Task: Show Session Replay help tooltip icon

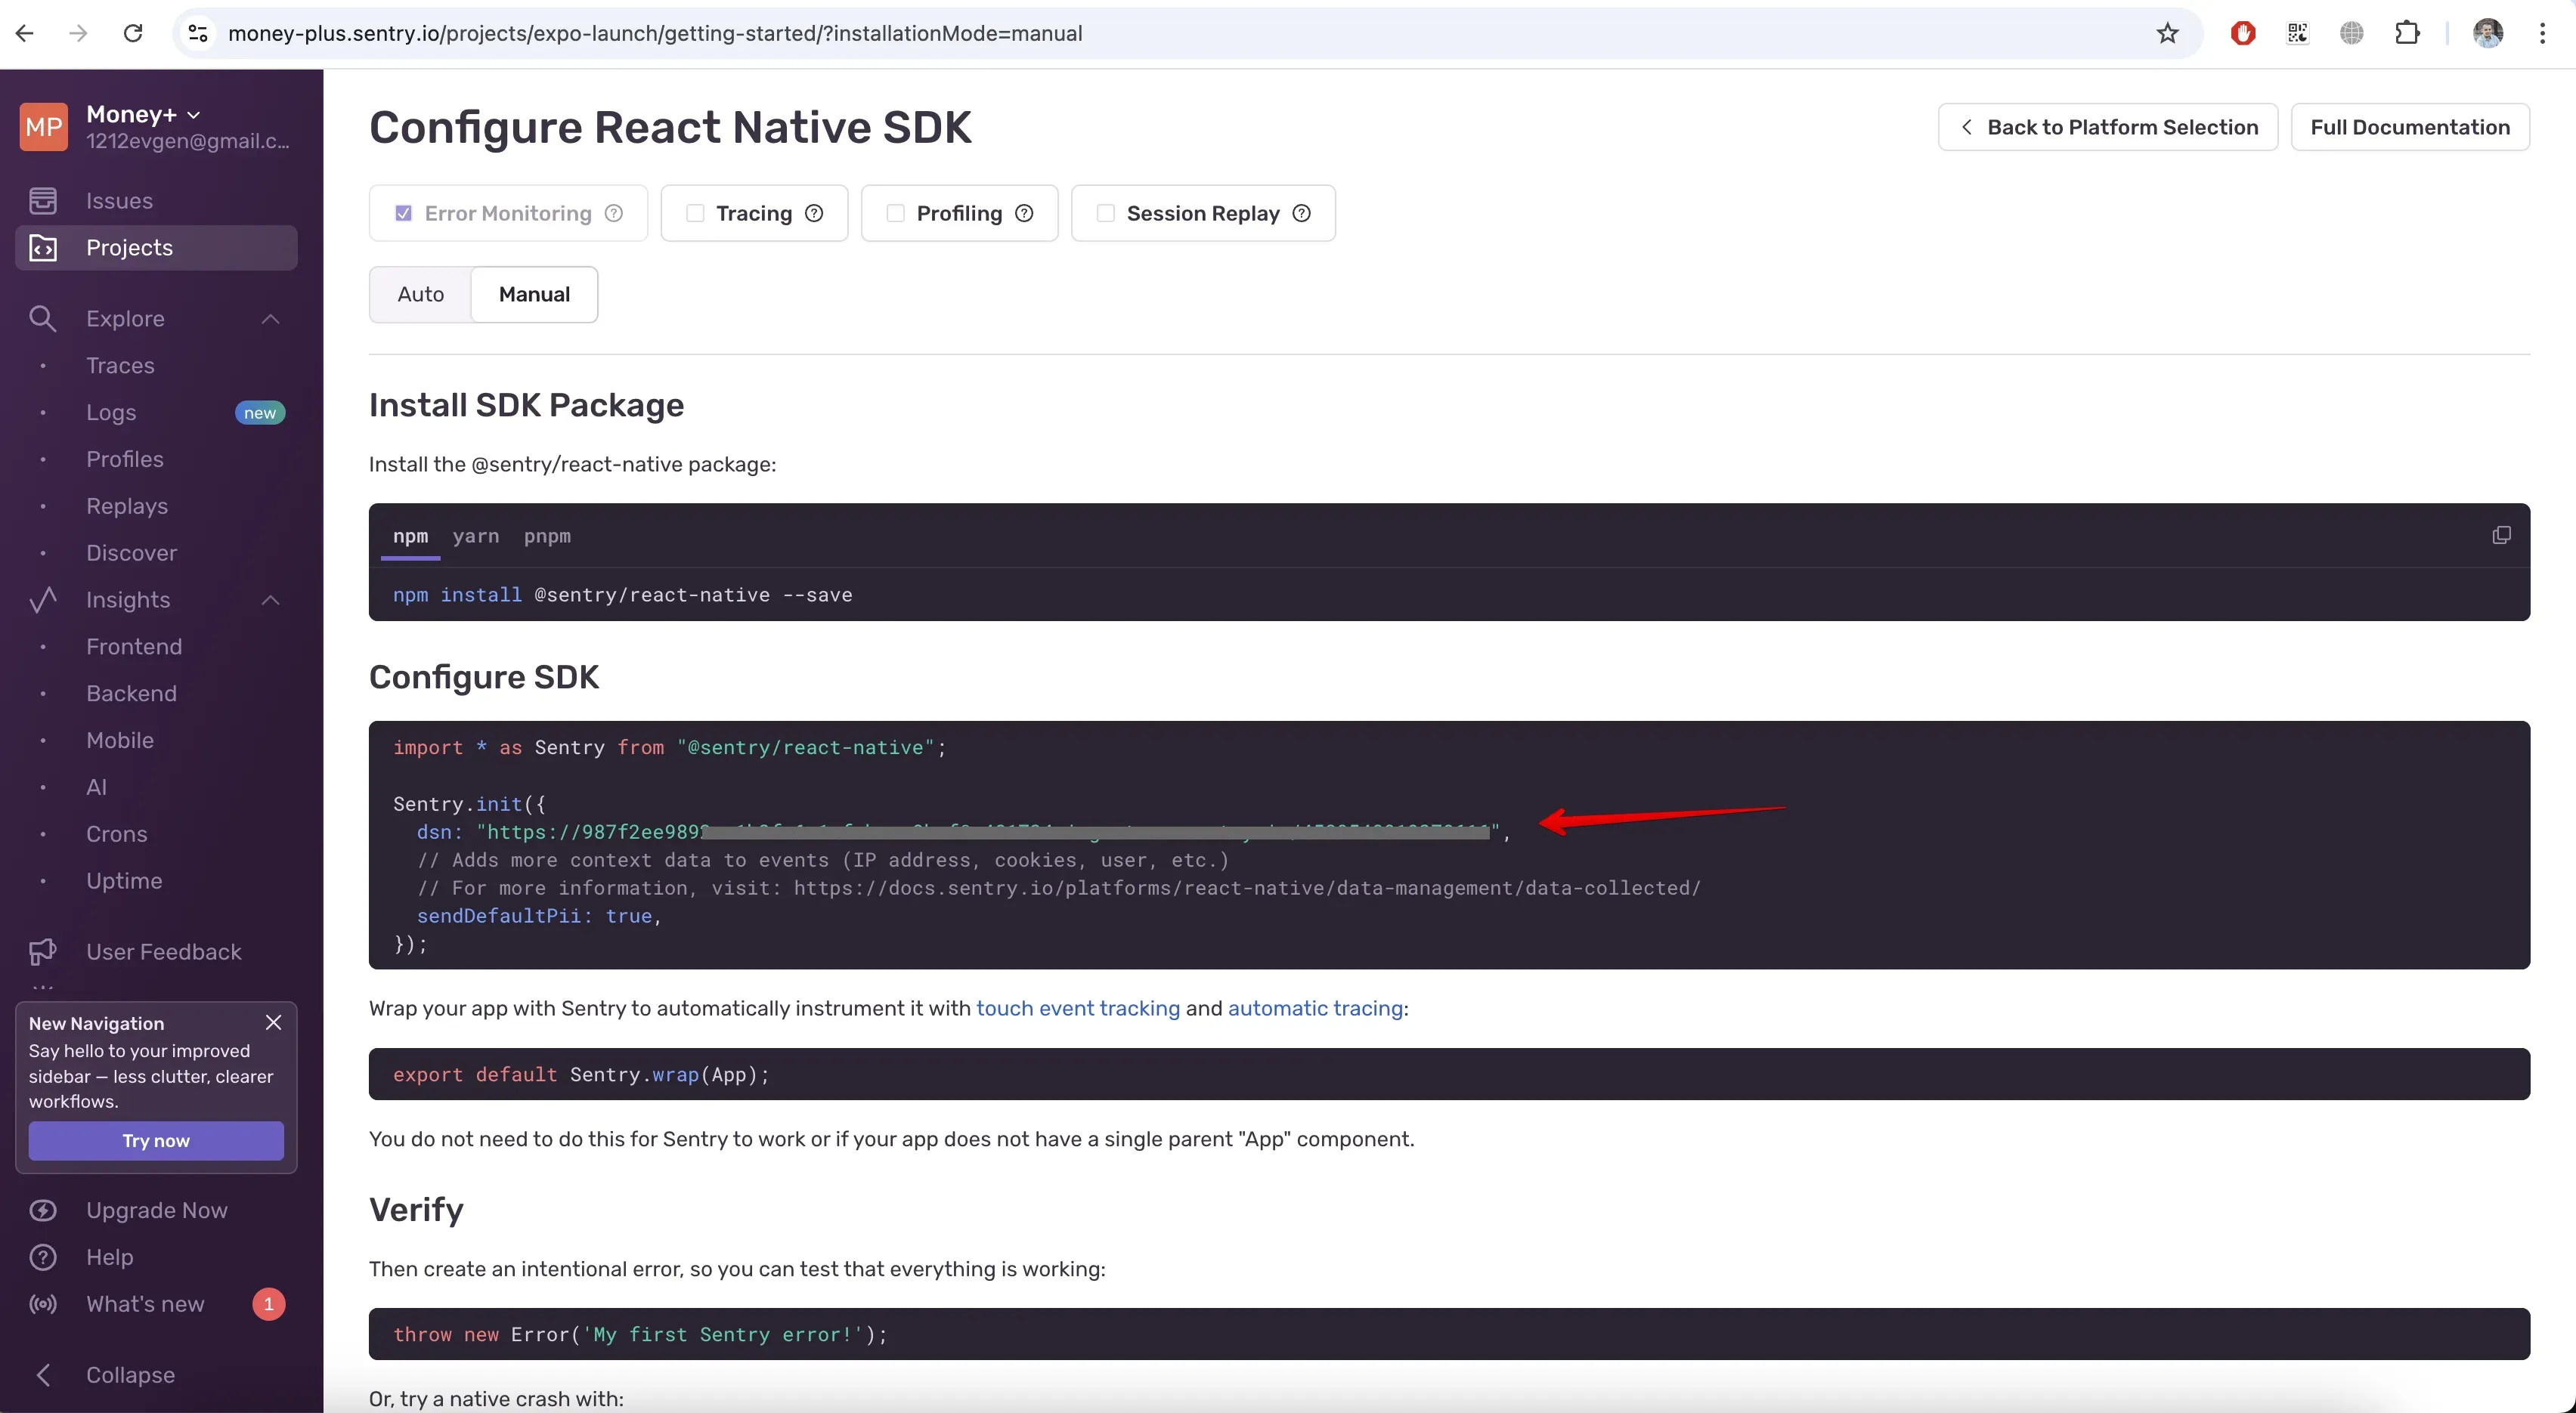Action: tap(1301, 213)
